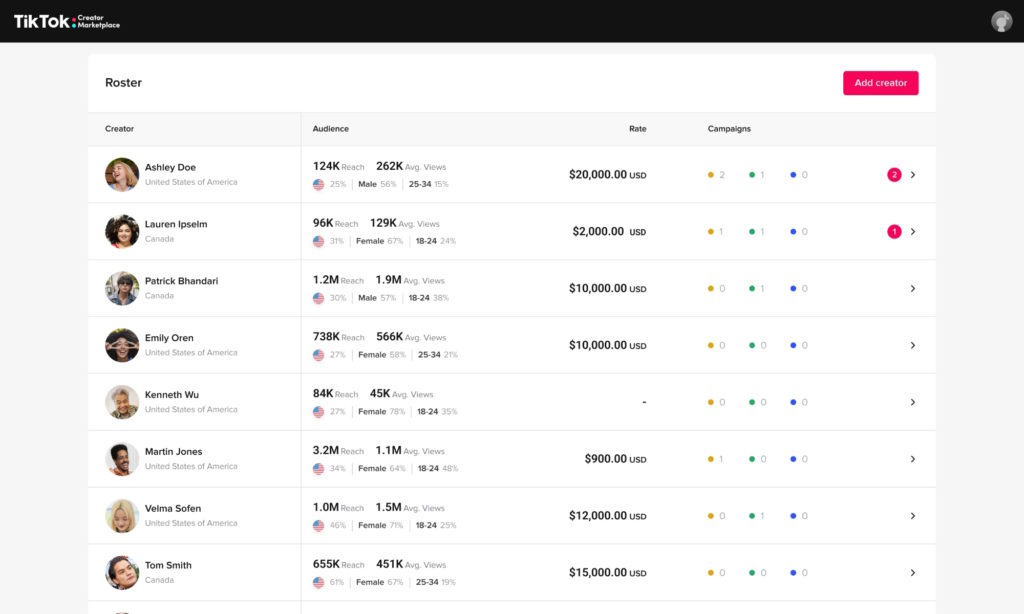Image resolution: width=1024 pixels, height=614 pixels.
Task: Click the US flag in Emily Oren's row
Action: click(x=318, y=354)
